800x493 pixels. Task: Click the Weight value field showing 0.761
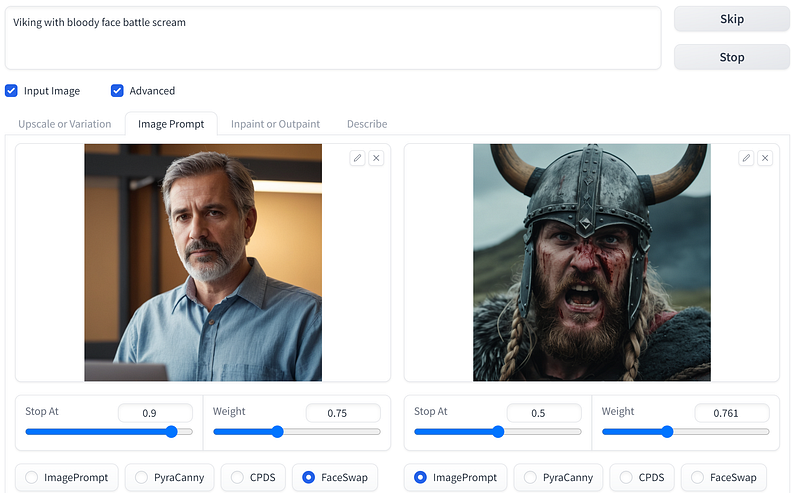point(732,413)
